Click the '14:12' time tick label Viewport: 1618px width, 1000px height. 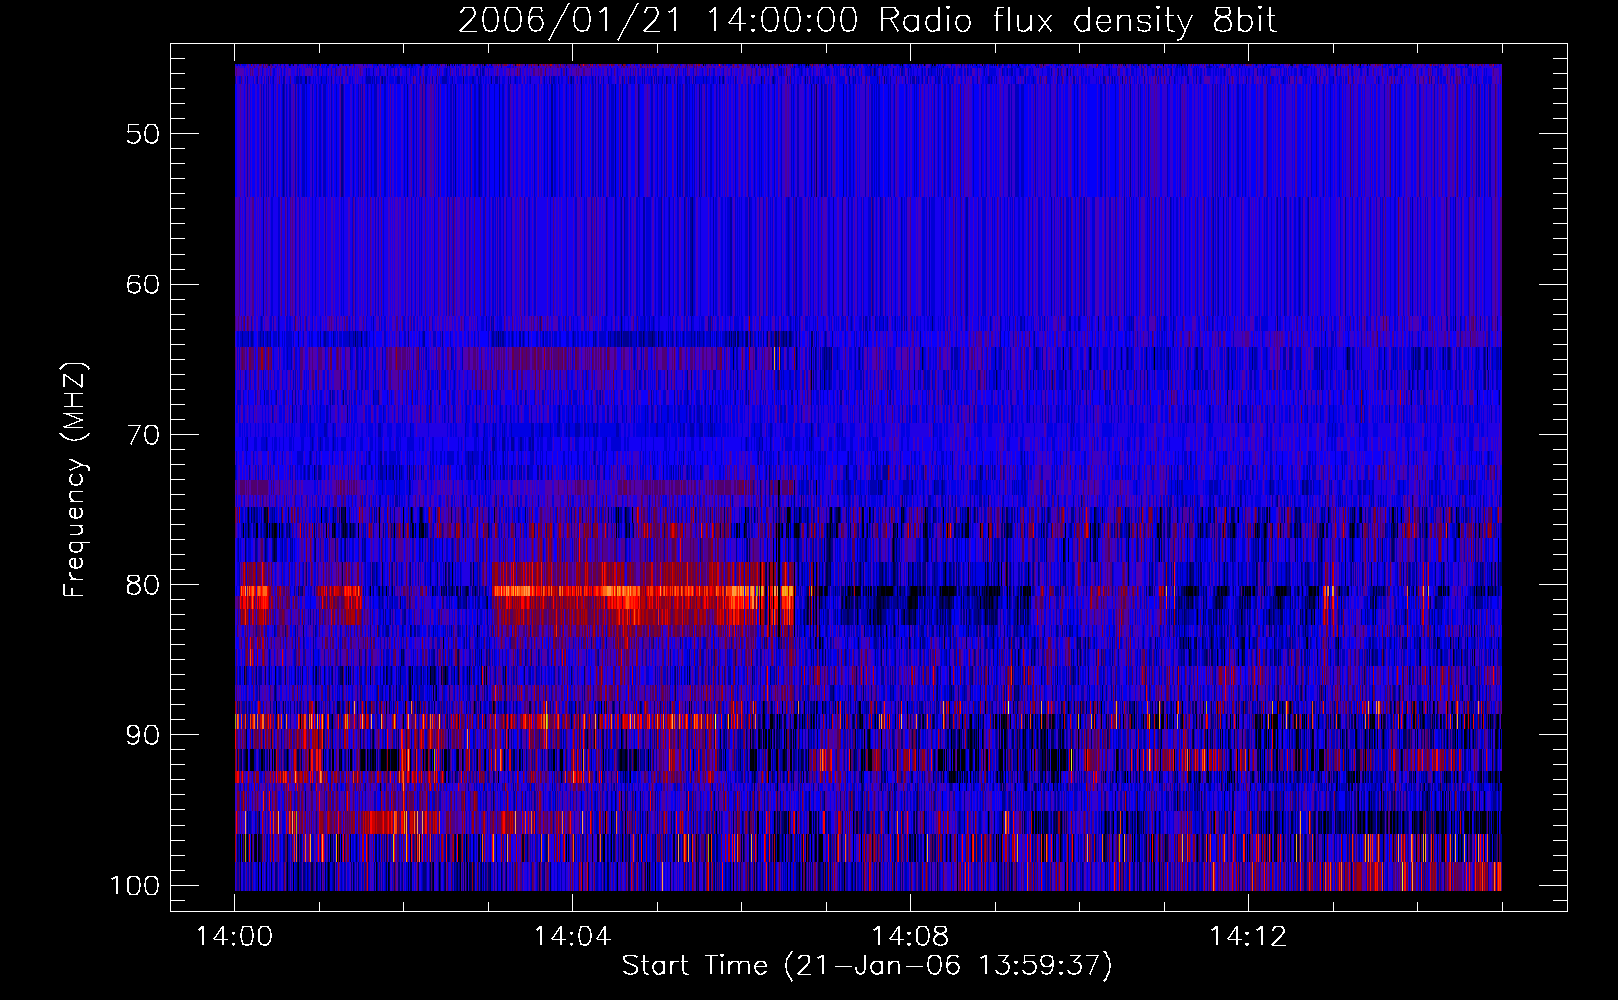1247,937
